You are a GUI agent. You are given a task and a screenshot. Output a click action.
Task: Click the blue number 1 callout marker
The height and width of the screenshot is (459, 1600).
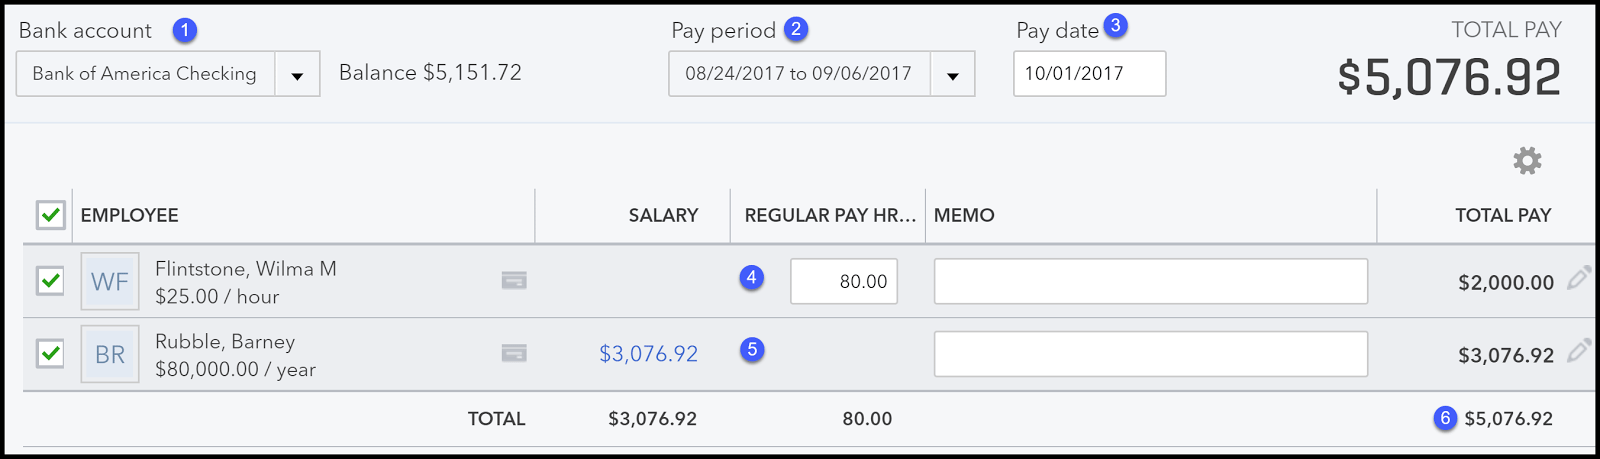click(184, 30)
